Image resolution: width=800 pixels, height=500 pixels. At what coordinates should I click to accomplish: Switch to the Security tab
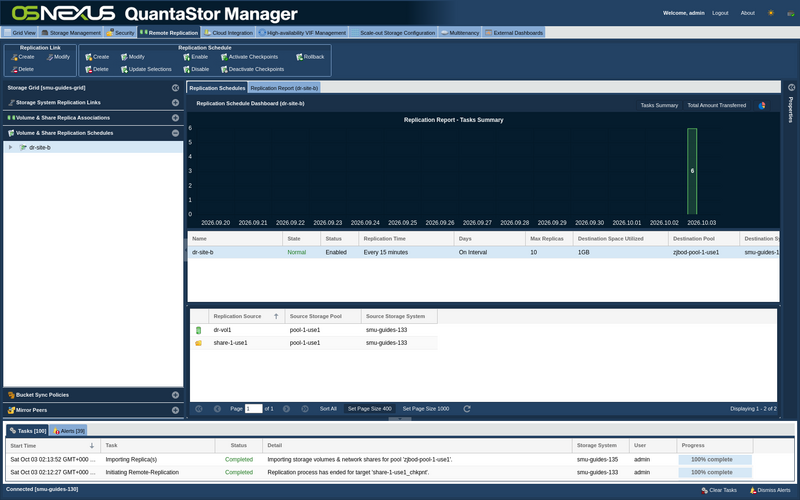120,32
